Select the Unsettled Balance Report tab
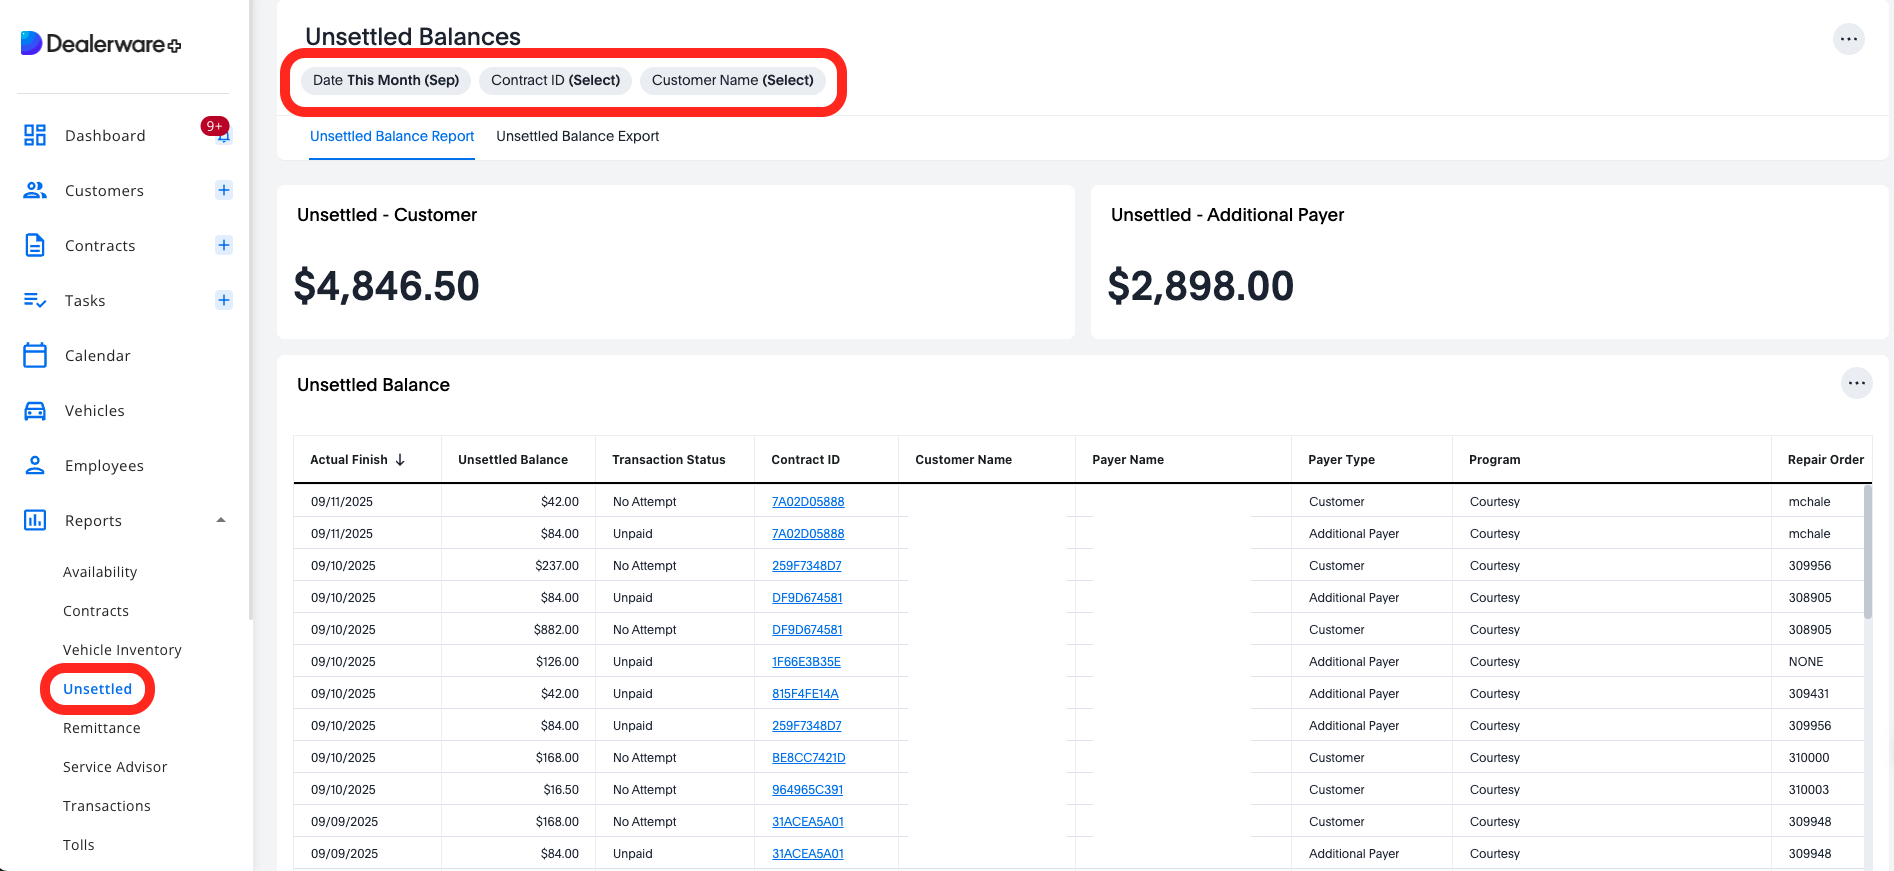 point(392,136)
